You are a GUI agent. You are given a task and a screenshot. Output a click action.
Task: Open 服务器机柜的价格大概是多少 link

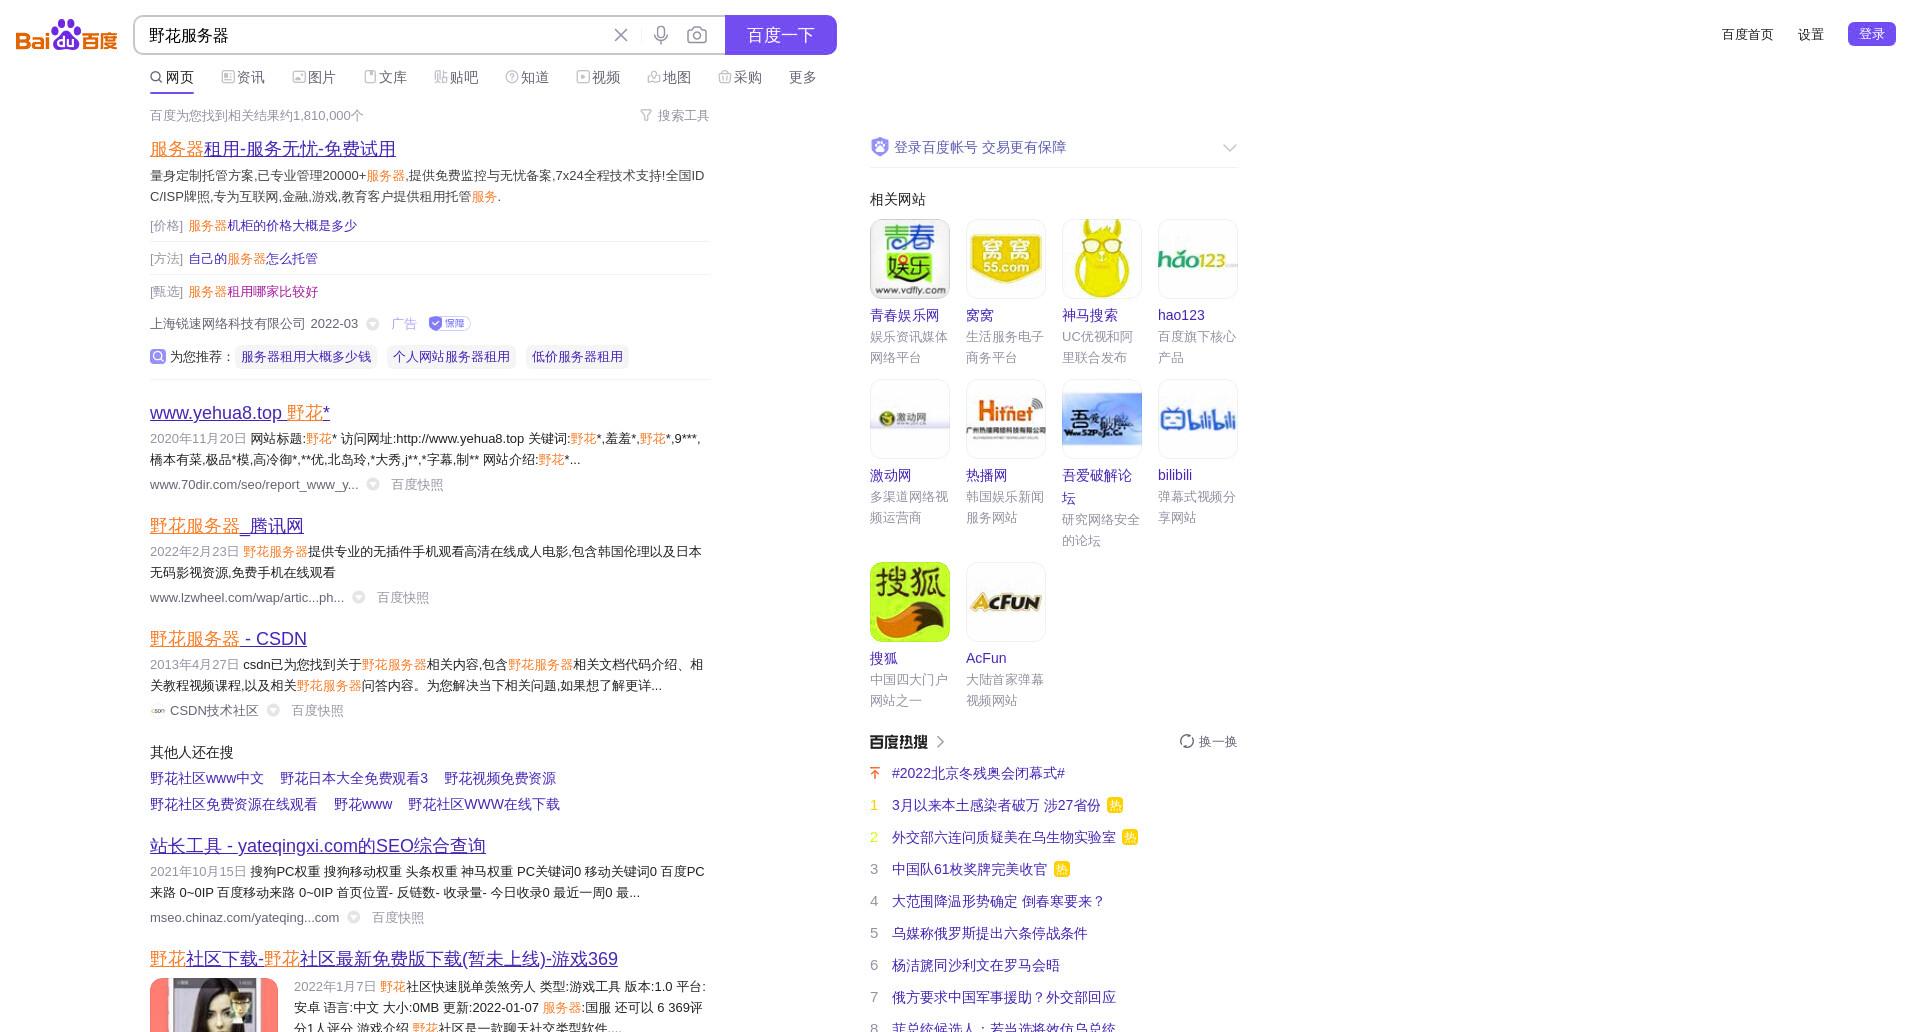pyautogui.click(x=273, y=226)
